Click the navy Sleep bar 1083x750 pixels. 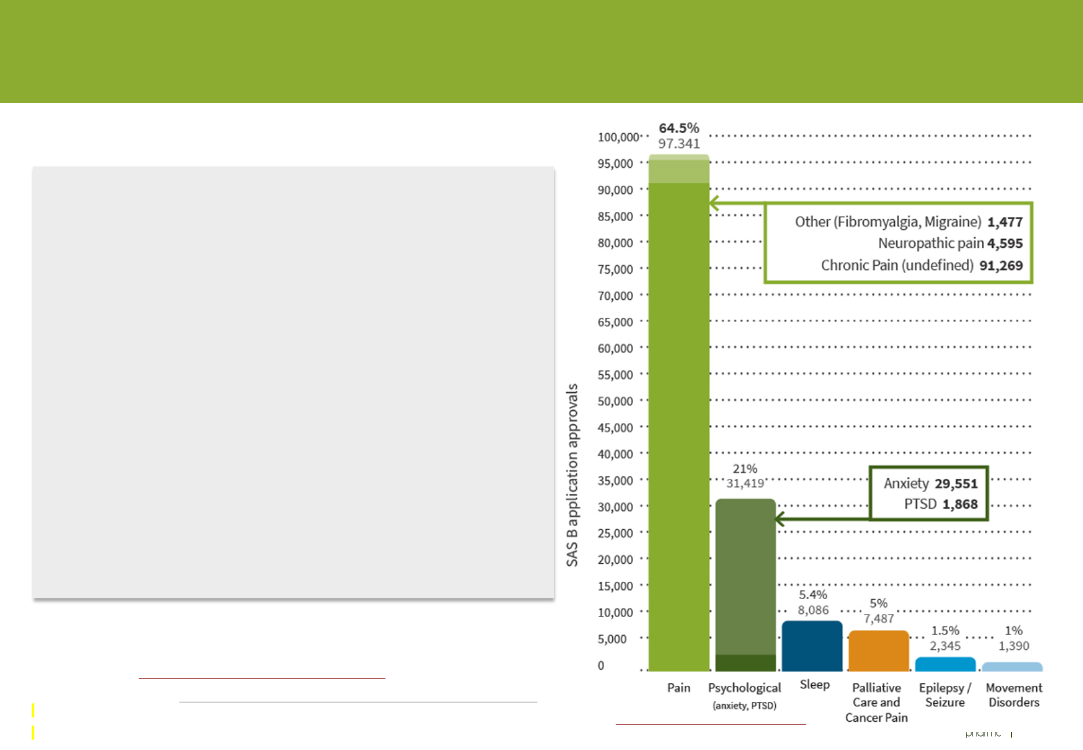(812, 646)
